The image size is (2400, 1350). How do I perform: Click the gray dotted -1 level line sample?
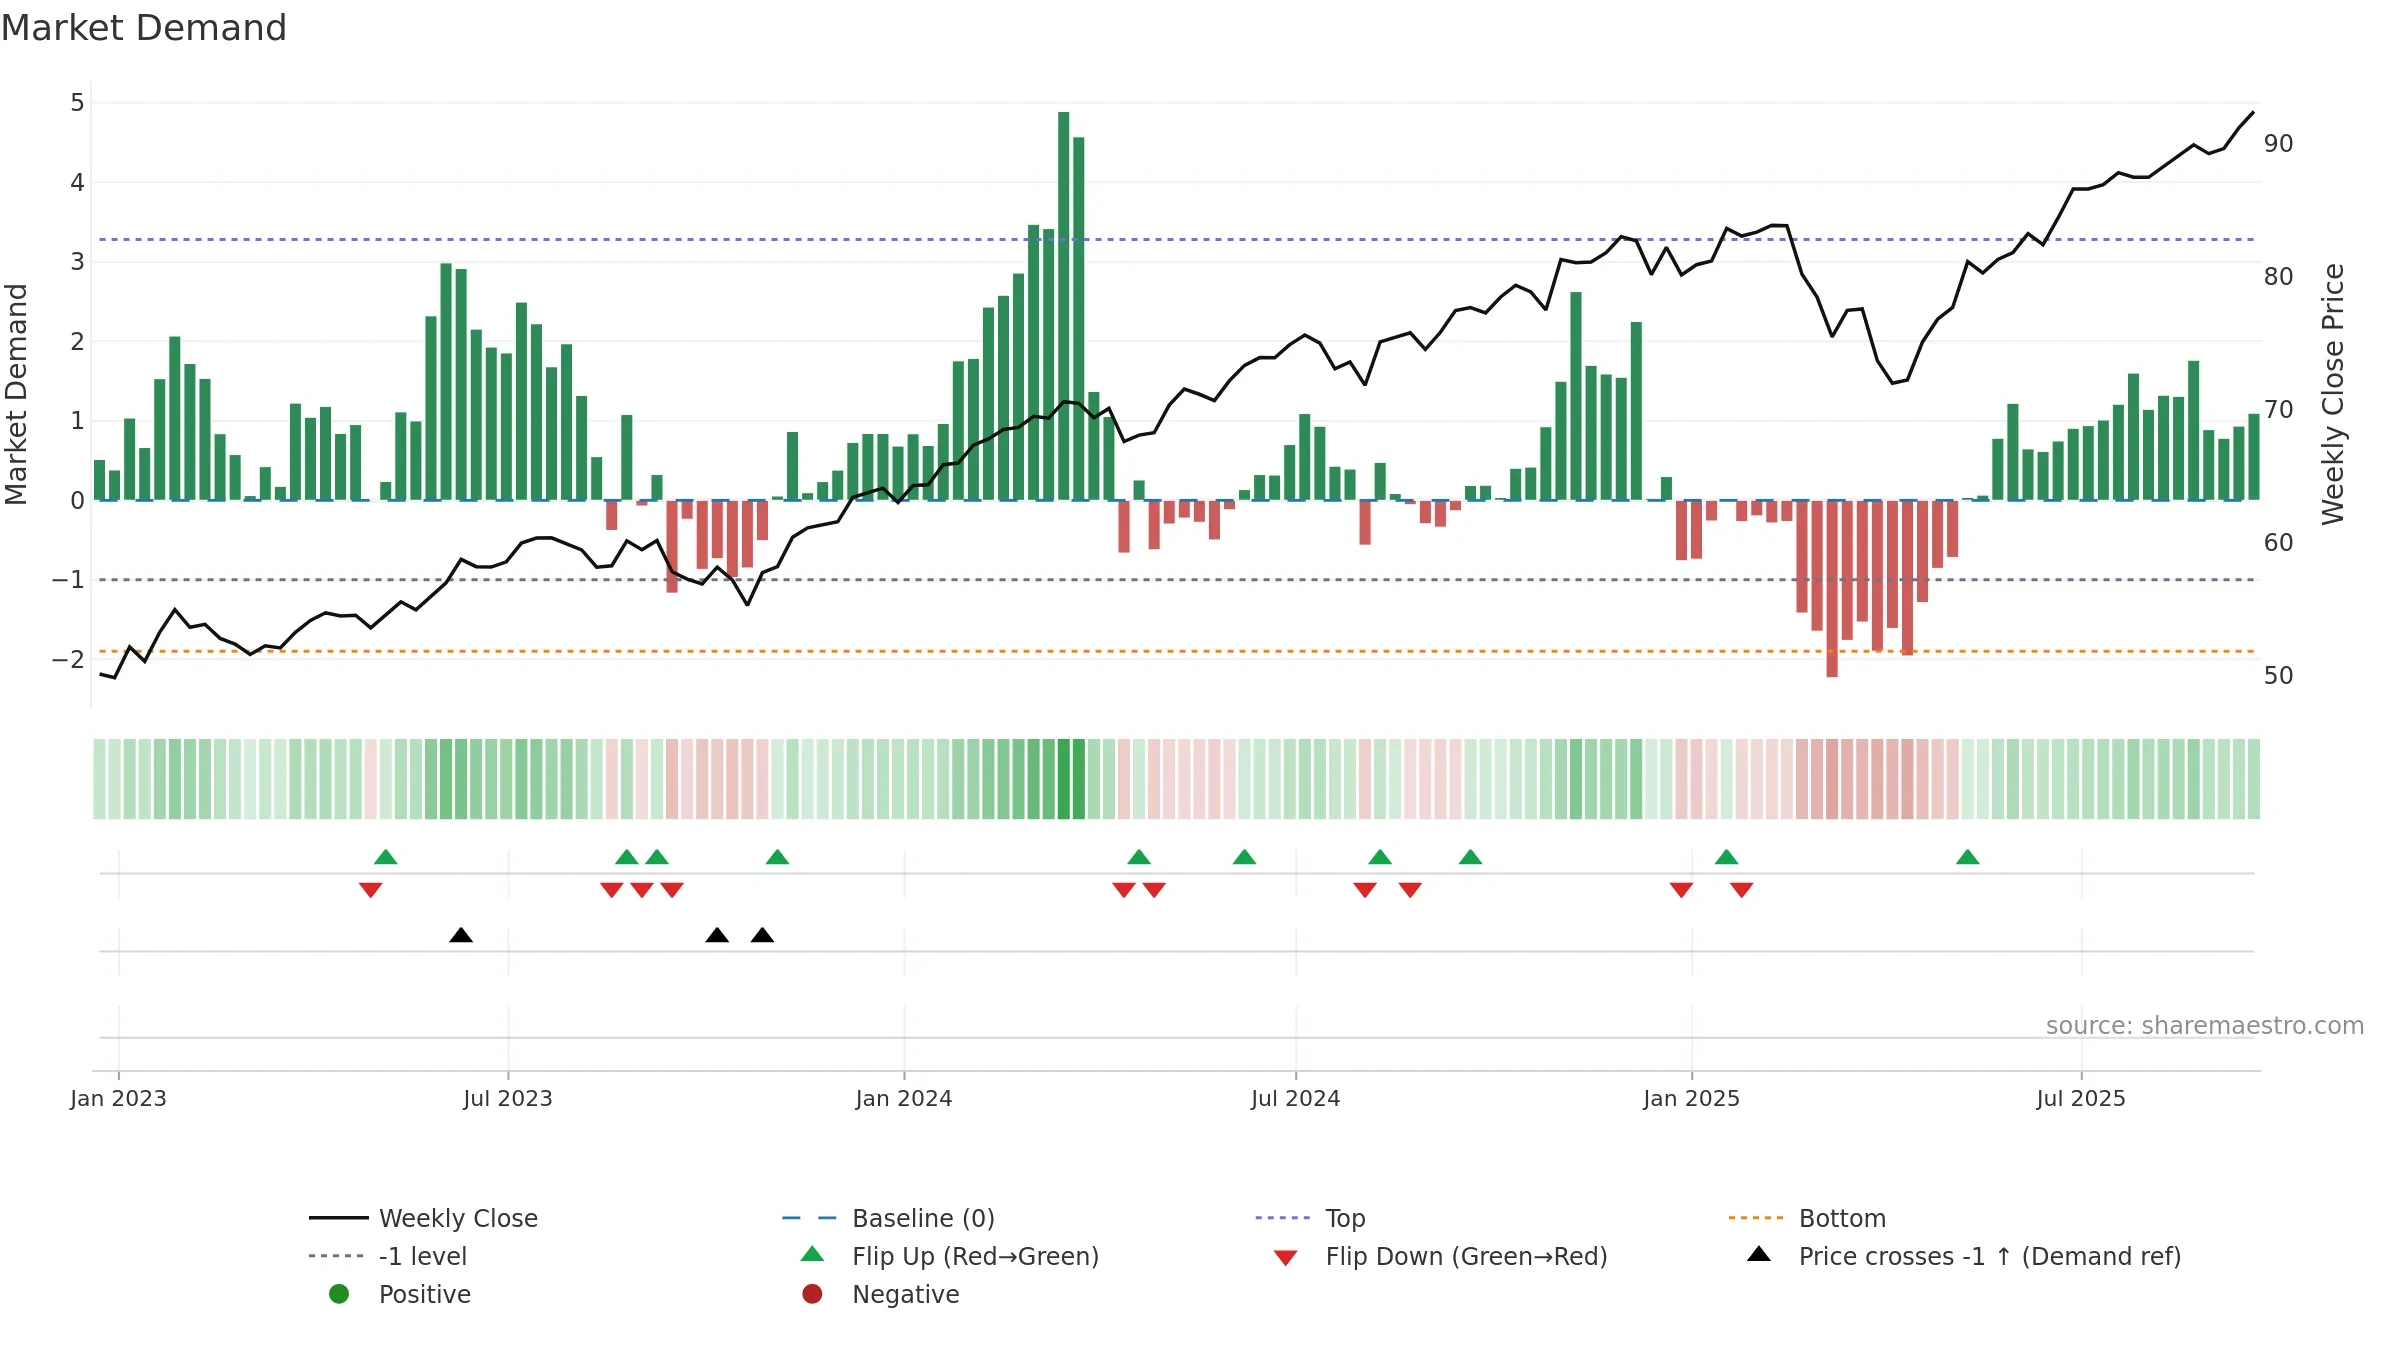pyautogui.click(x=337, y=1256)
